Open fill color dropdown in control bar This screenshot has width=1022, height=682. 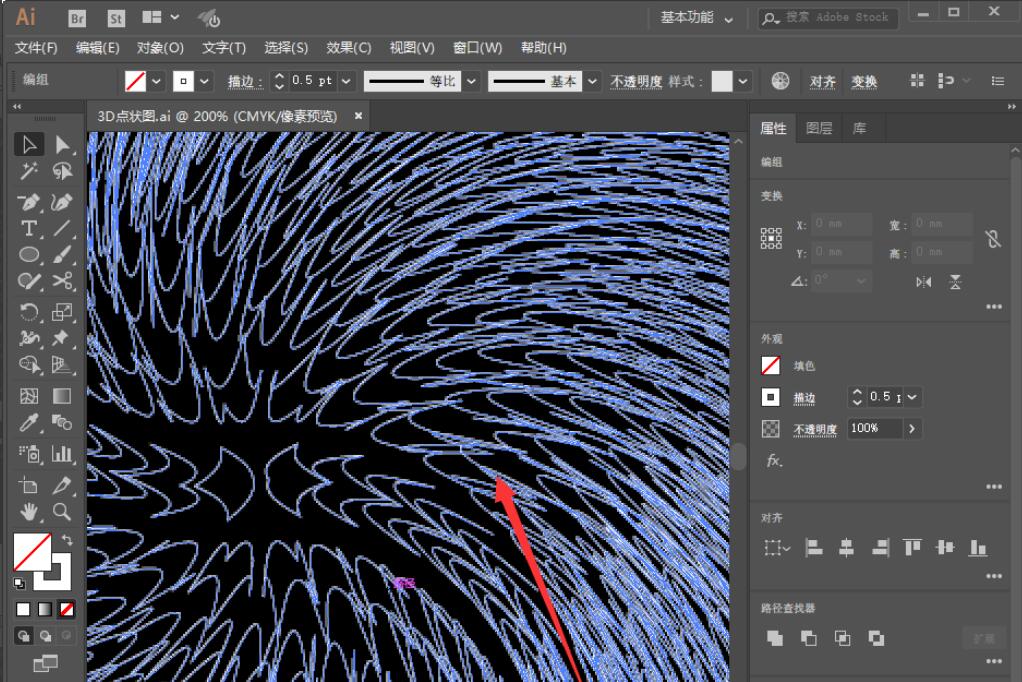[x=156, y=82]
